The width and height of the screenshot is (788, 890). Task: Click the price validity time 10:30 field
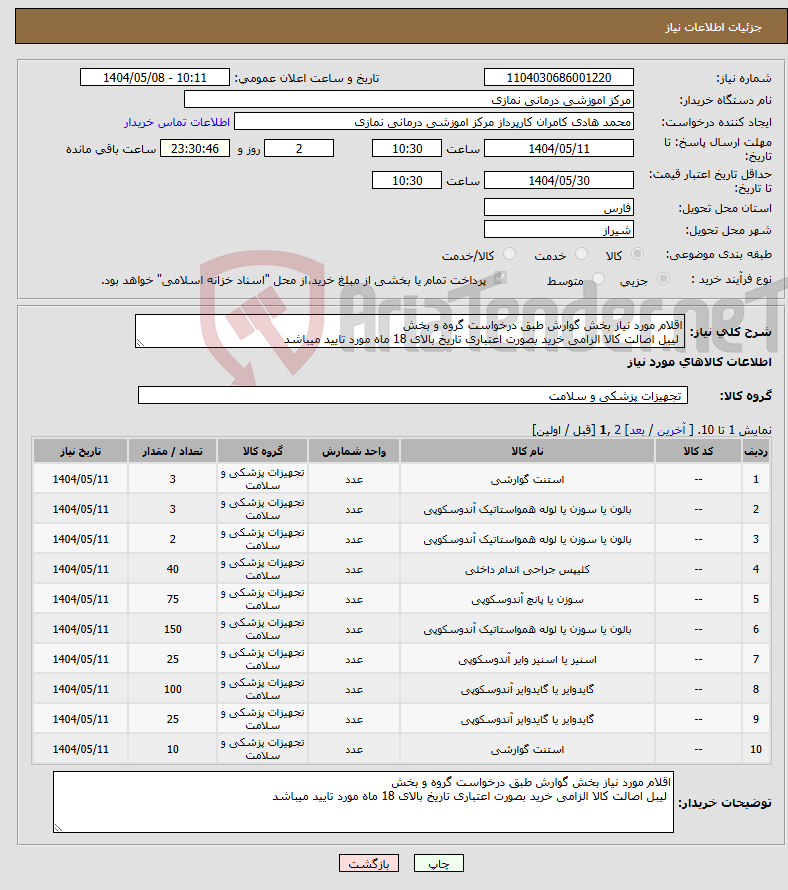(406, 180)
